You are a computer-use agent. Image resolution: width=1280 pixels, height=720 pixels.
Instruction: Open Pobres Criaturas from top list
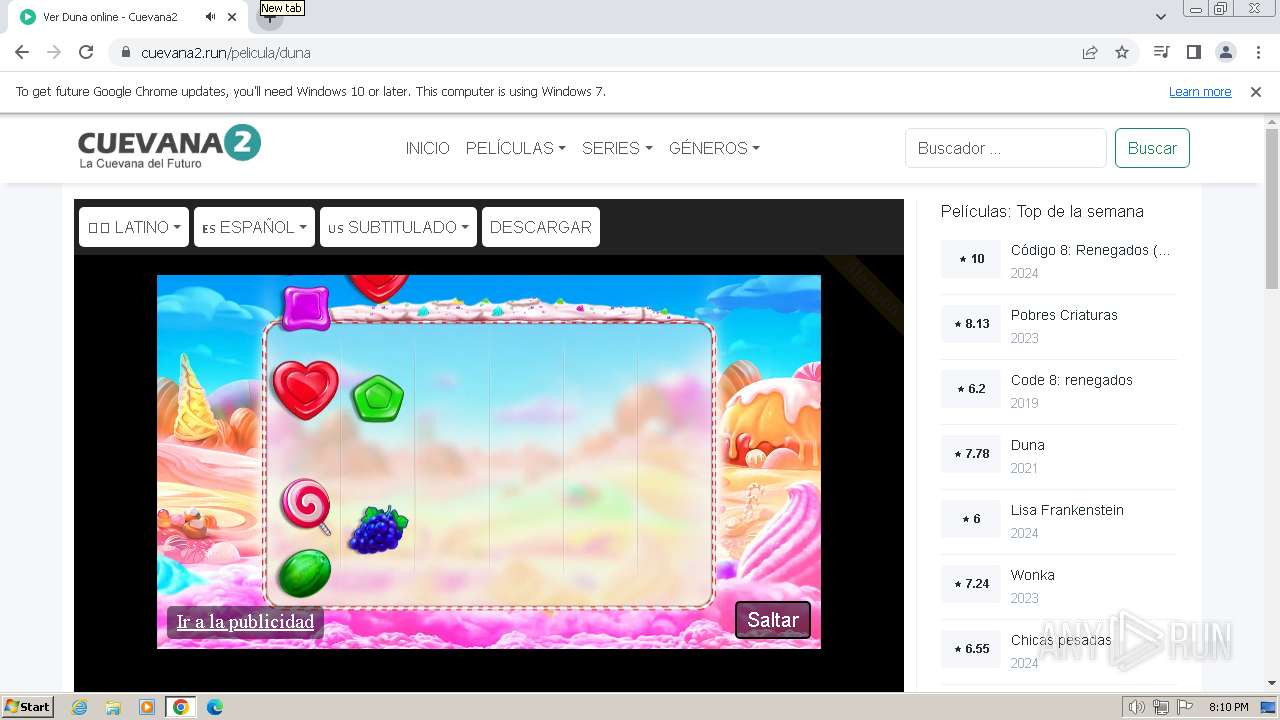[1064, 315]
